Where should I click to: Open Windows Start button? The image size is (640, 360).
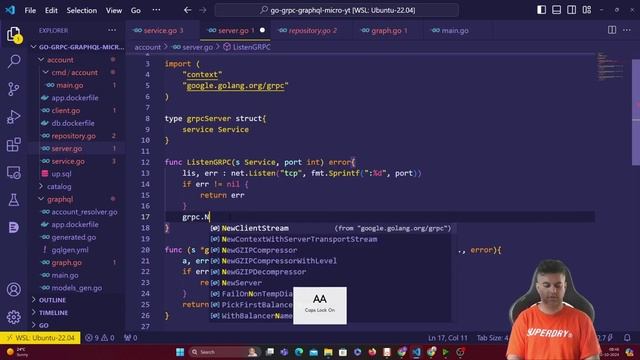[180, 352]
